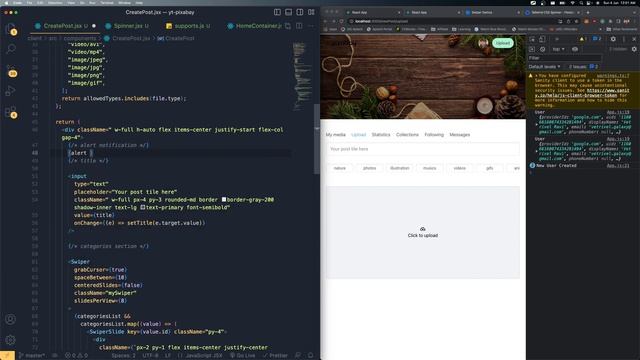Open the Manage gear in VS Code activity bar
Viewport: 640px width, 360px height.
[x=11, y=340]
